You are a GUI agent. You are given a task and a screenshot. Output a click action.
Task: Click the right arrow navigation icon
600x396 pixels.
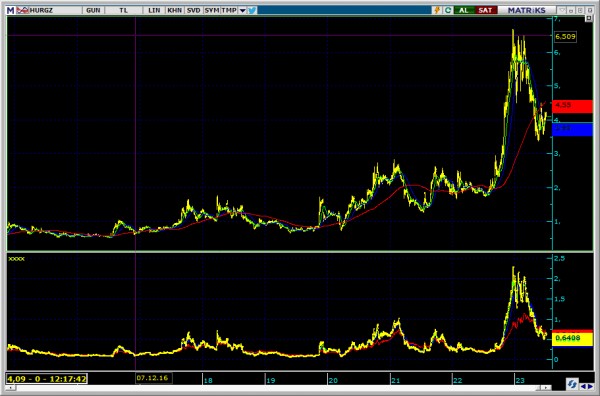tap(590, 386)
